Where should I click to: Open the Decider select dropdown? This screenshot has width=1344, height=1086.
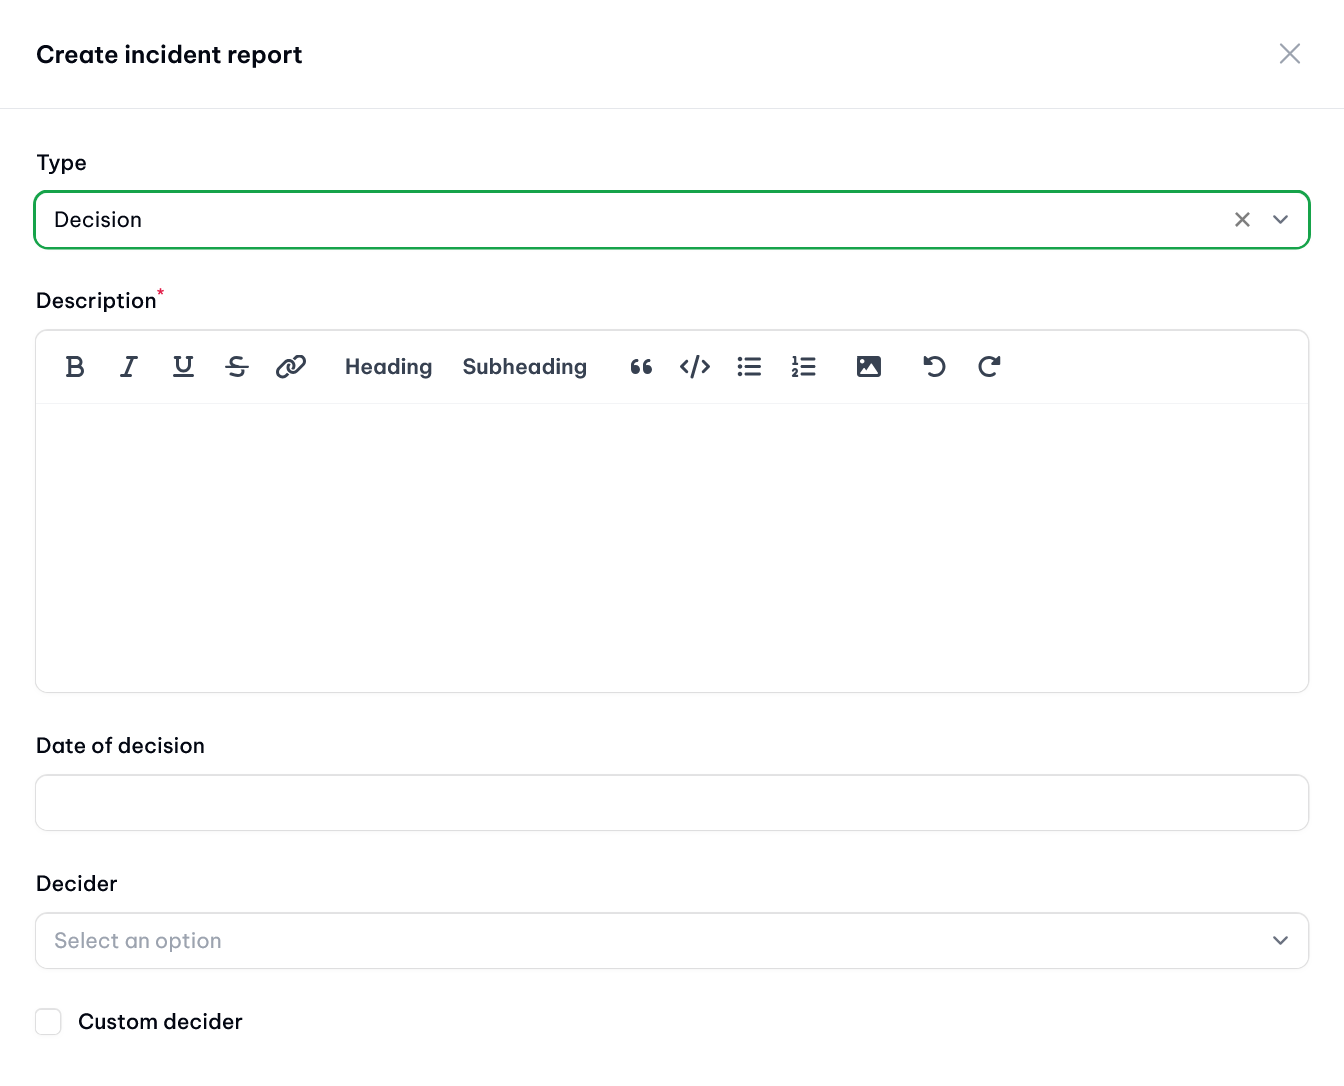tap(672, 941)
